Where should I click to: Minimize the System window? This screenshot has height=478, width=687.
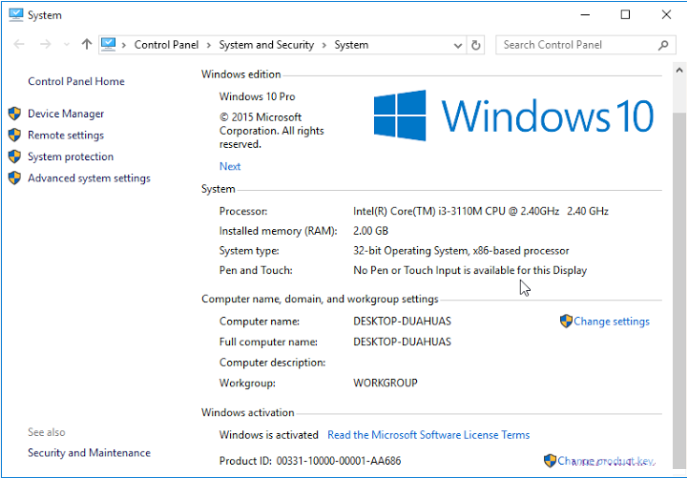click(x=585, y=15)
